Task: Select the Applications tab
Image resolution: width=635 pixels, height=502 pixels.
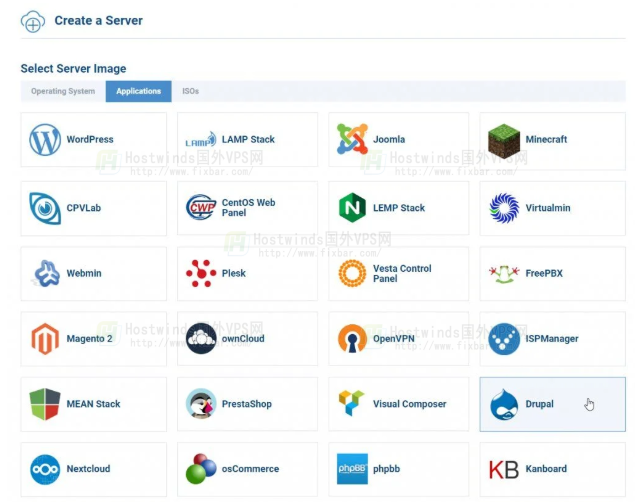Action: coord(139,91)
